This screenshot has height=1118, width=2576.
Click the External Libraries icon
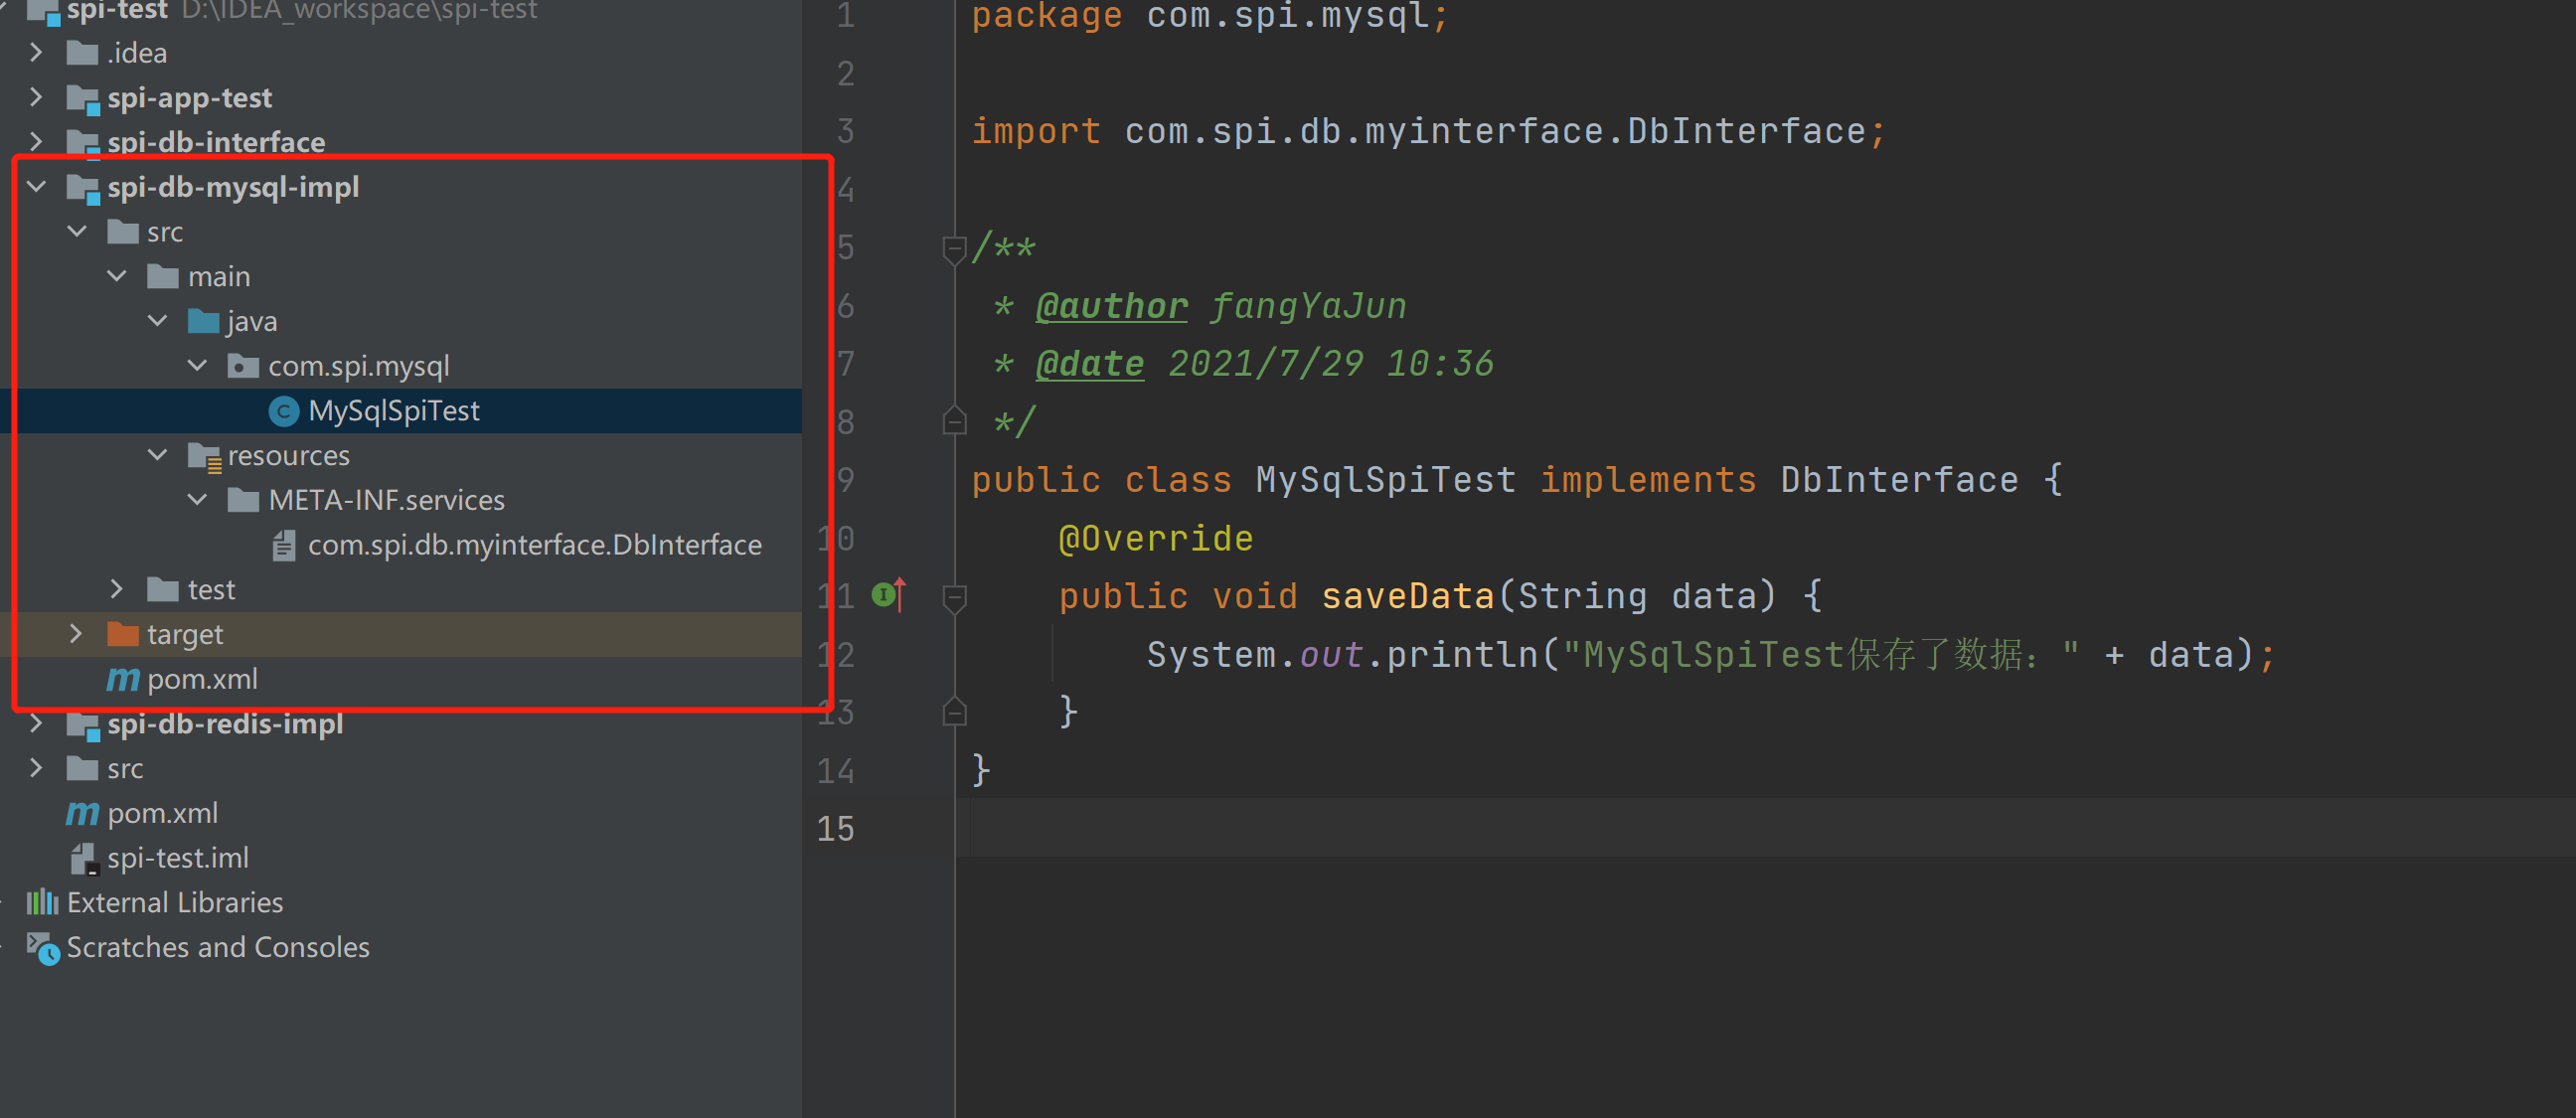click(42, 902)
